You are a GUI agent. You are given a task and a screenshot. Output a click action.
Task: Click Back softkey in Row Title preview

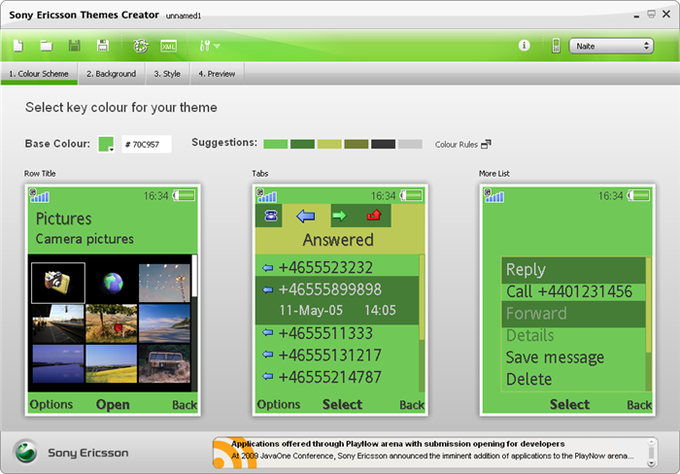(184, 405)
